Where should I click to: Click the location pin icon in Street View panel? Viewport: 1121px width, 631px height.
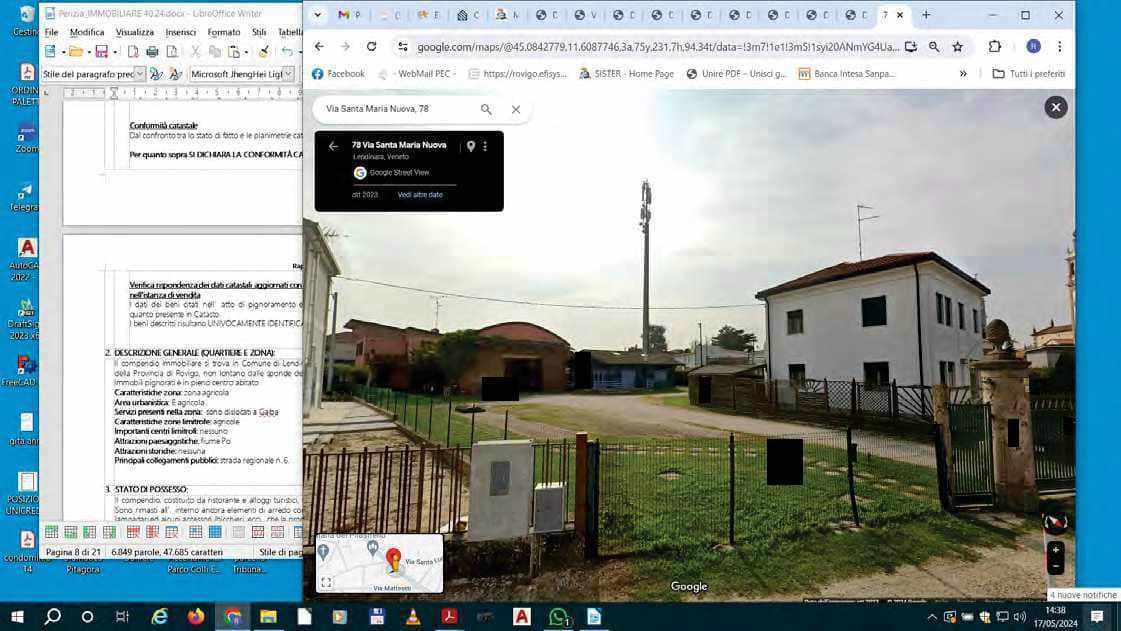(471, 146)
